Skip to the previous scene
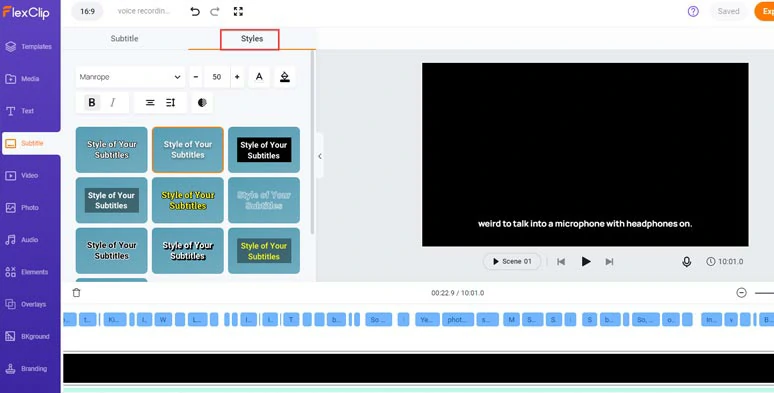Screen dimensions: 774x393 pos(561,262)
